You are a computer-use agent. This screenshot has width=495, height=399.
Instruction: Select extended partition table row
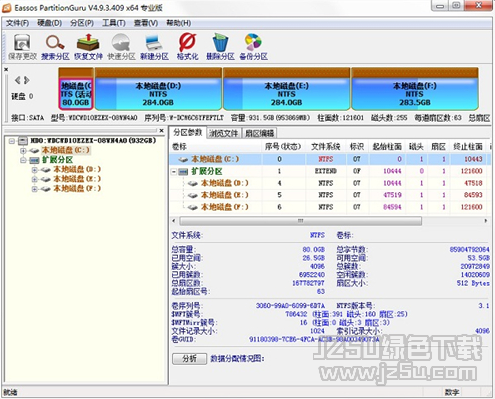(x=330, y=171)
